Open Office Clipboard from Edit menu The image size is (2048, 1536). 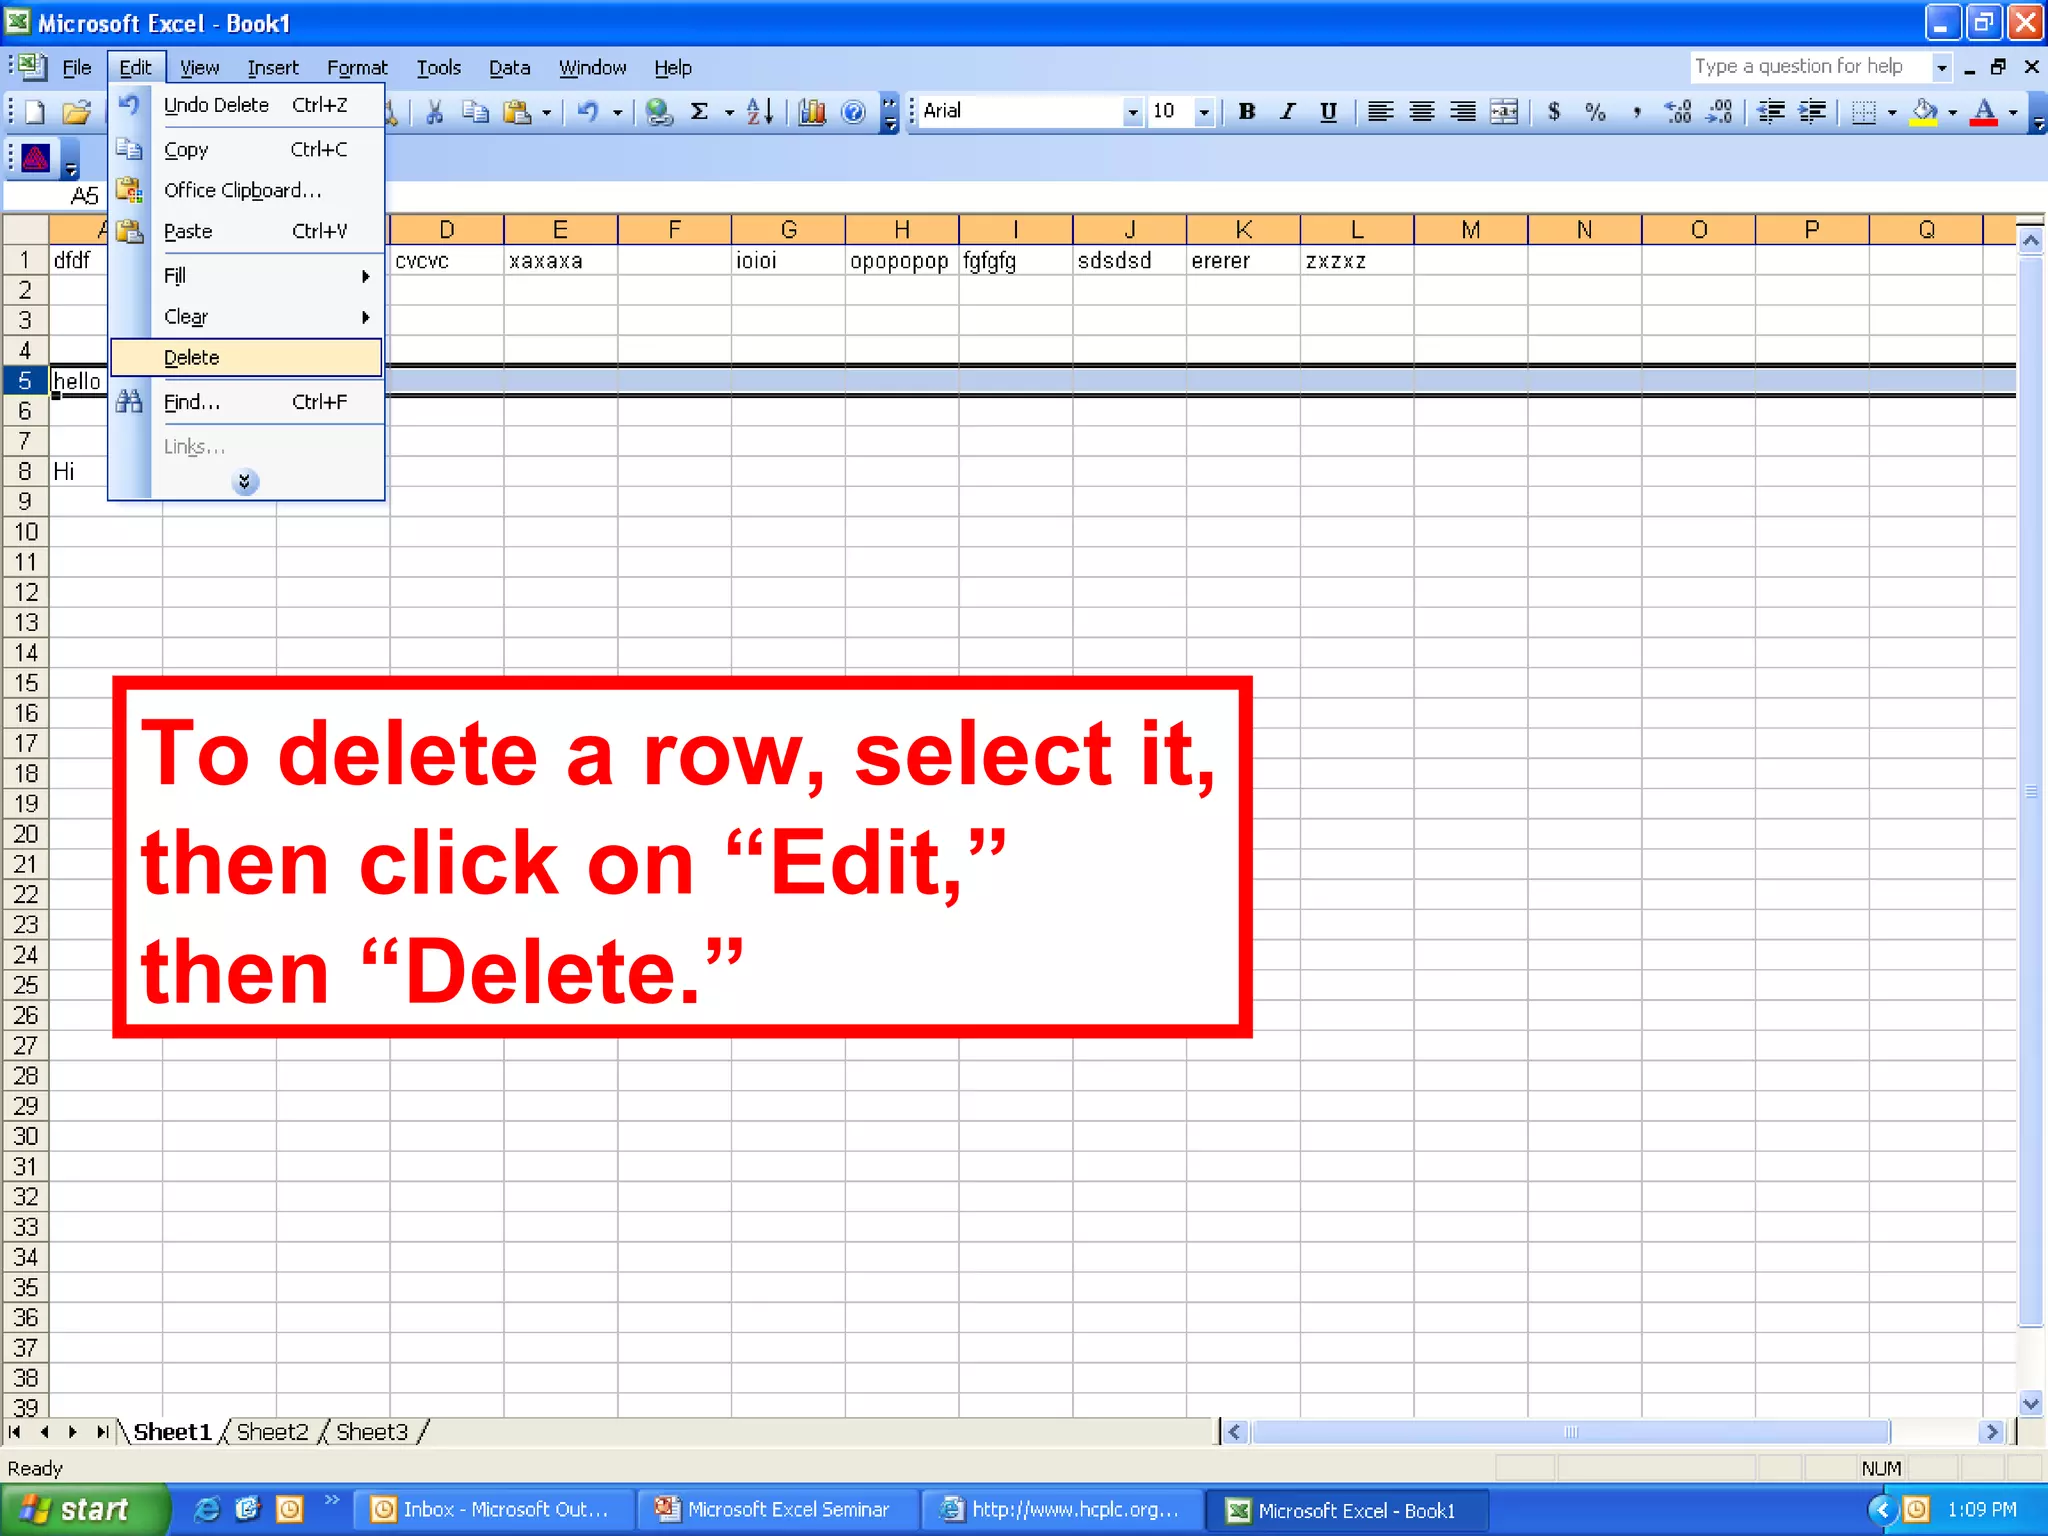click(x=247, y=190)
